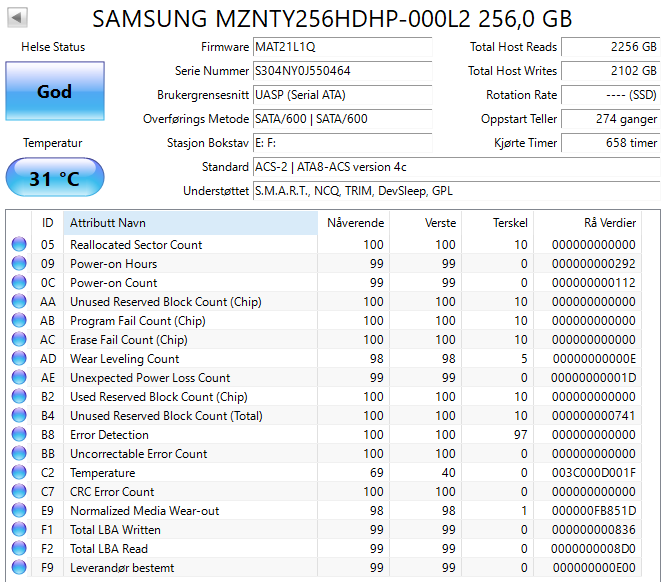Select the Normalized Media Wear-out name

tap(145, 511)
